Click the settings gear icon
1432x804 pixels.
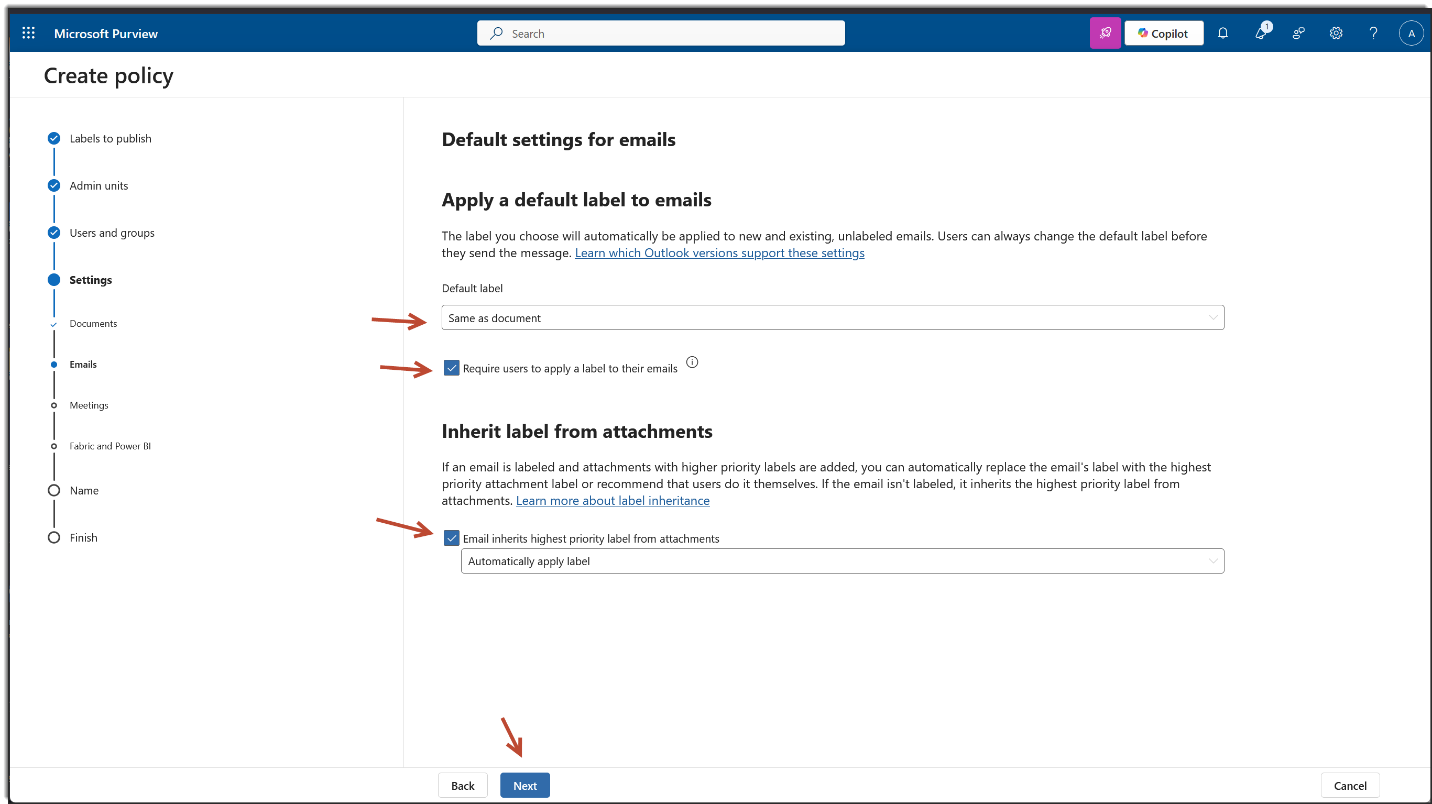pos(1336,33)
